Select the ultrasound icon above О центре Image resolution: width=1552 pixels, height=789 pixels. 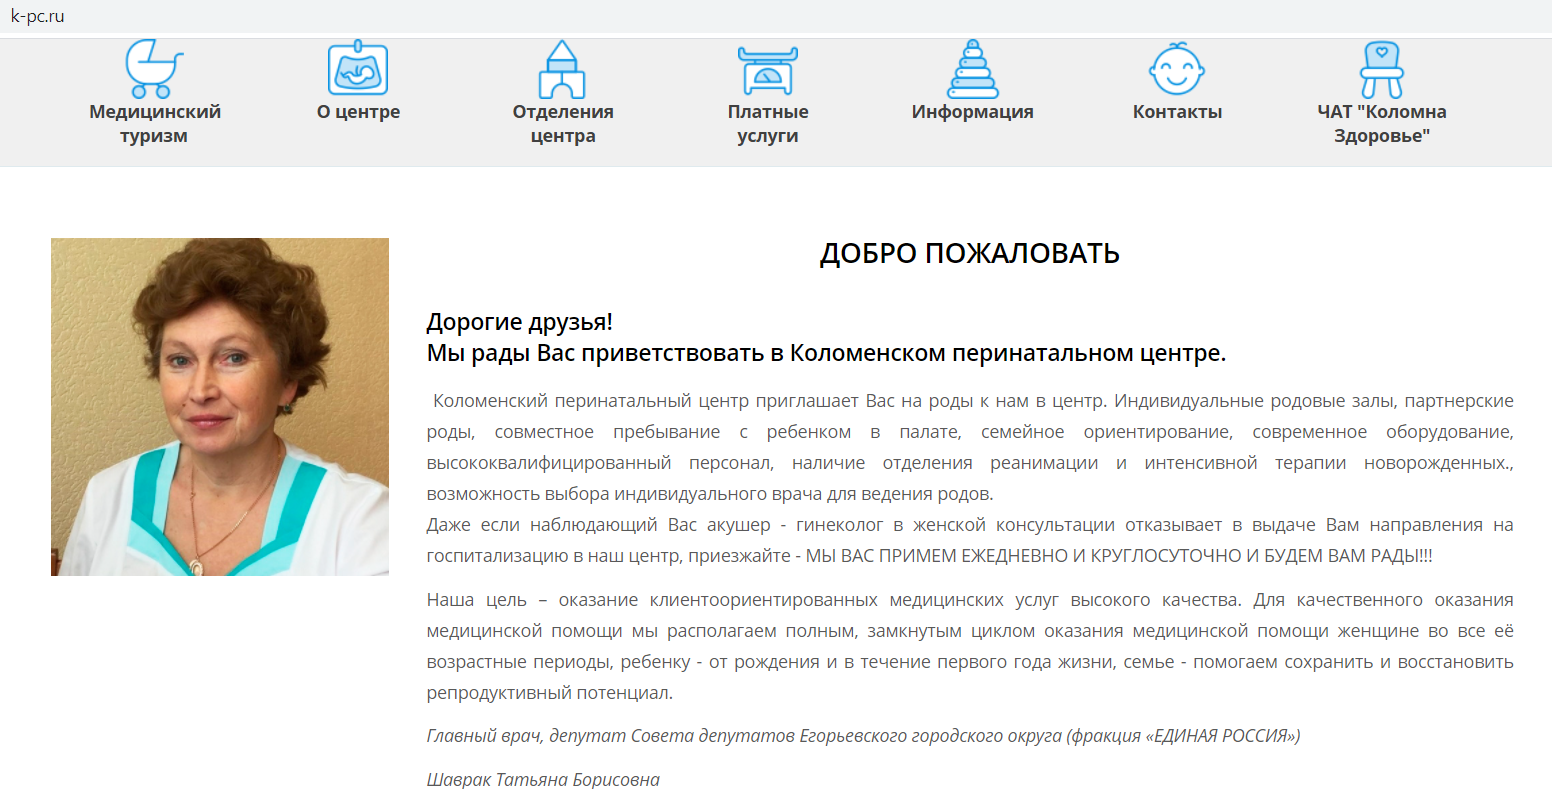click(359, 66)
